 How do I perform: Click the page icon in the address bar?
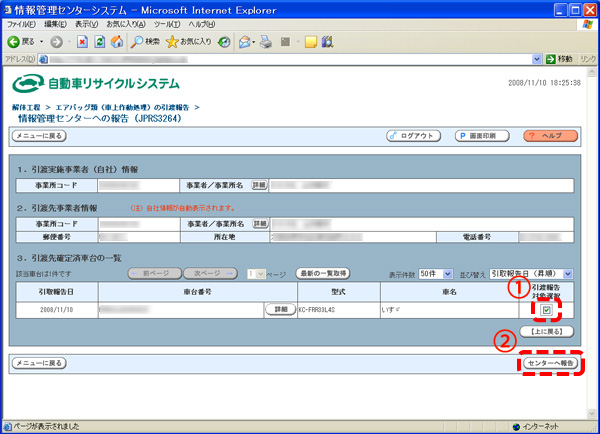click(x=43, y=59)
